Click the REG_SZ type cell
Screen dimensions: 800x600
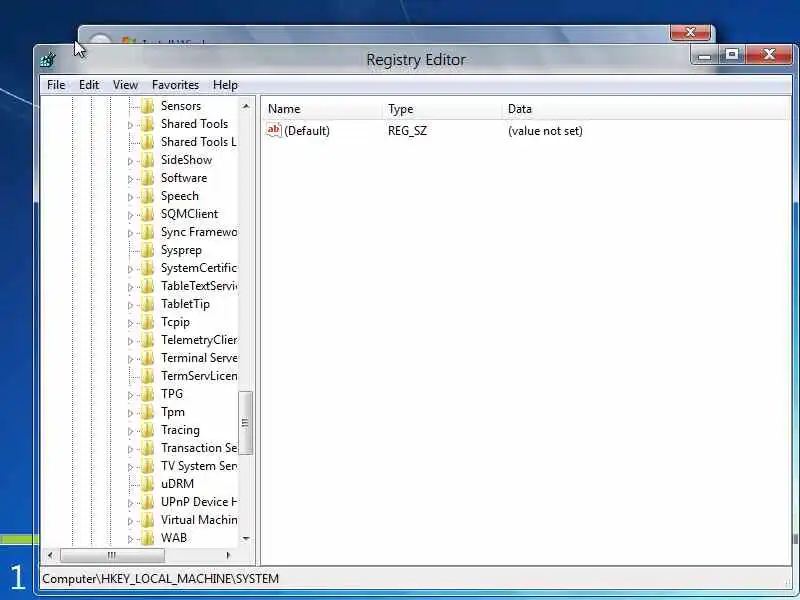click(x=407, y=131)
